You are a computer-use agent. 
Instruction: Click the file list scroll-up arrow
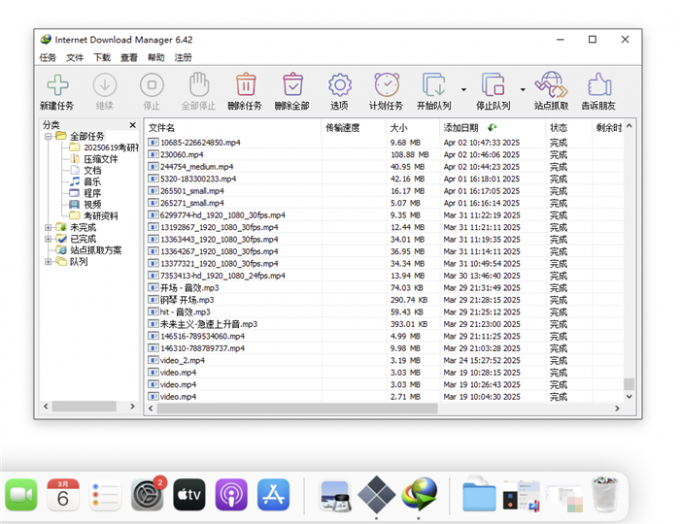(629, 126)
